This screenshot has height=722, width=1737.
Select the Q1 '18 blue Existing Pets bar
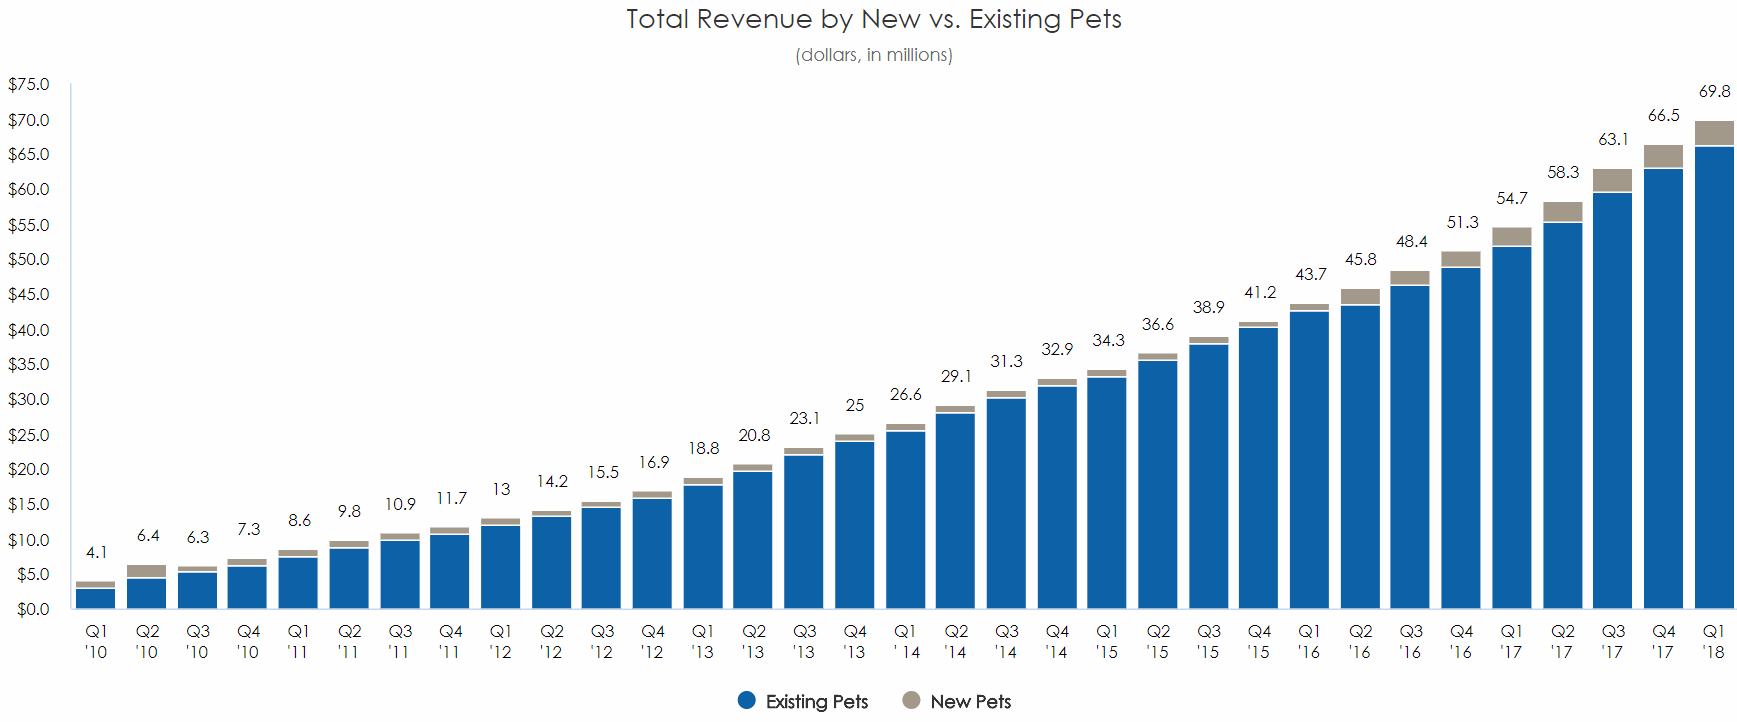tap(1714, 378)
